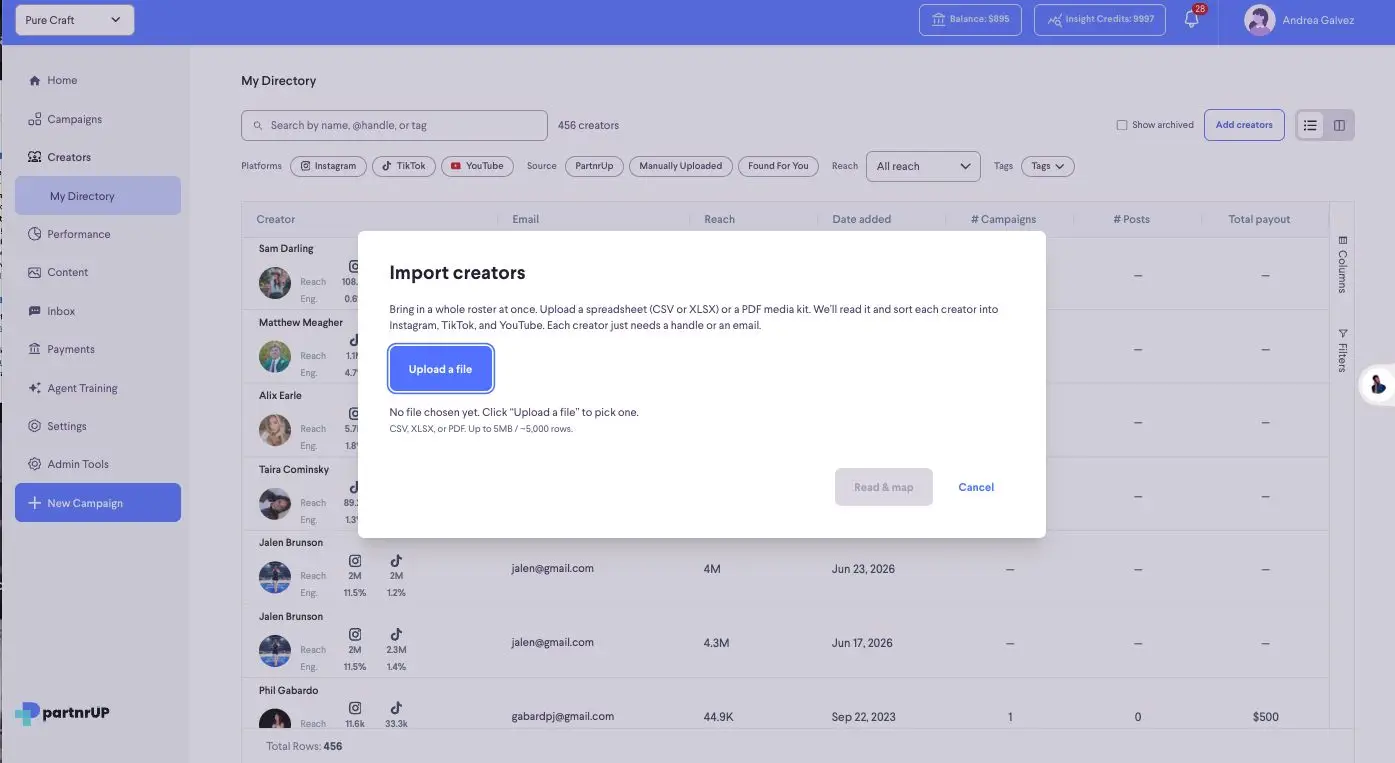Click Alix Earle's avatar thumbnail
The height and width of the screenshot is (763, 1395).
[x=275, y=430]
